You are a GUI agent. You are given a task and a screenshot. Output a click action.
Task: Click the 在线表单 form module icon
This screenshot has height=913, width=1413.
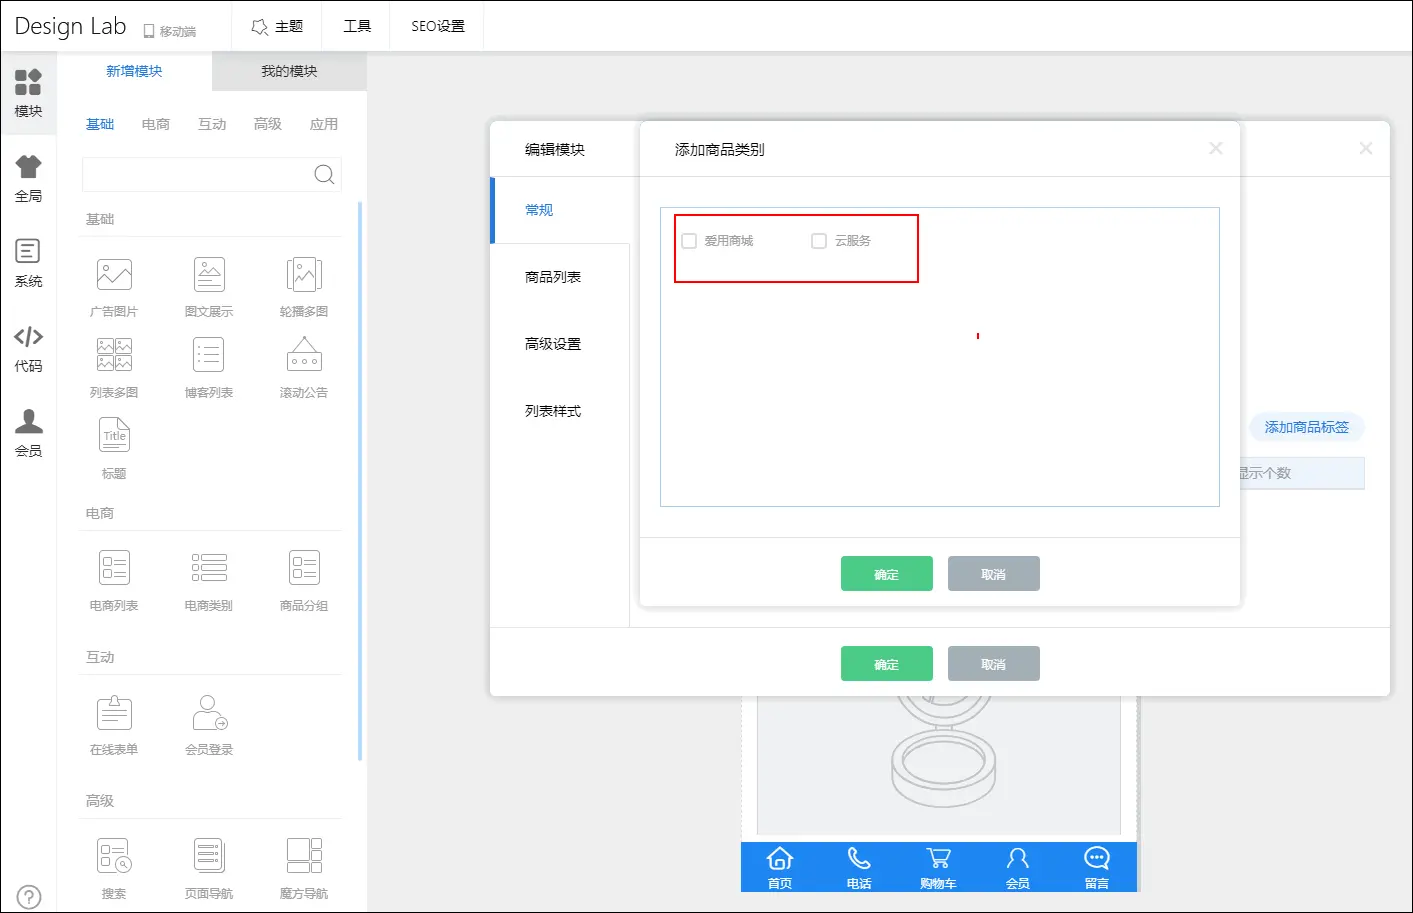114,713
